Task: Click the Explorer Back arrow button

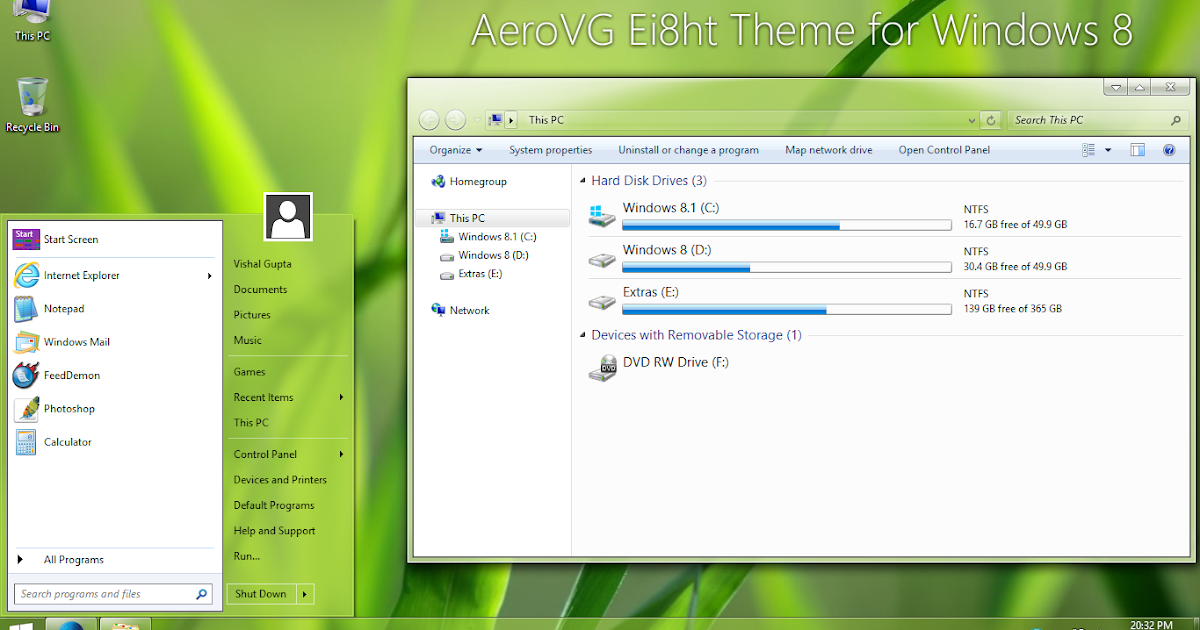Action: coord(429,120)
